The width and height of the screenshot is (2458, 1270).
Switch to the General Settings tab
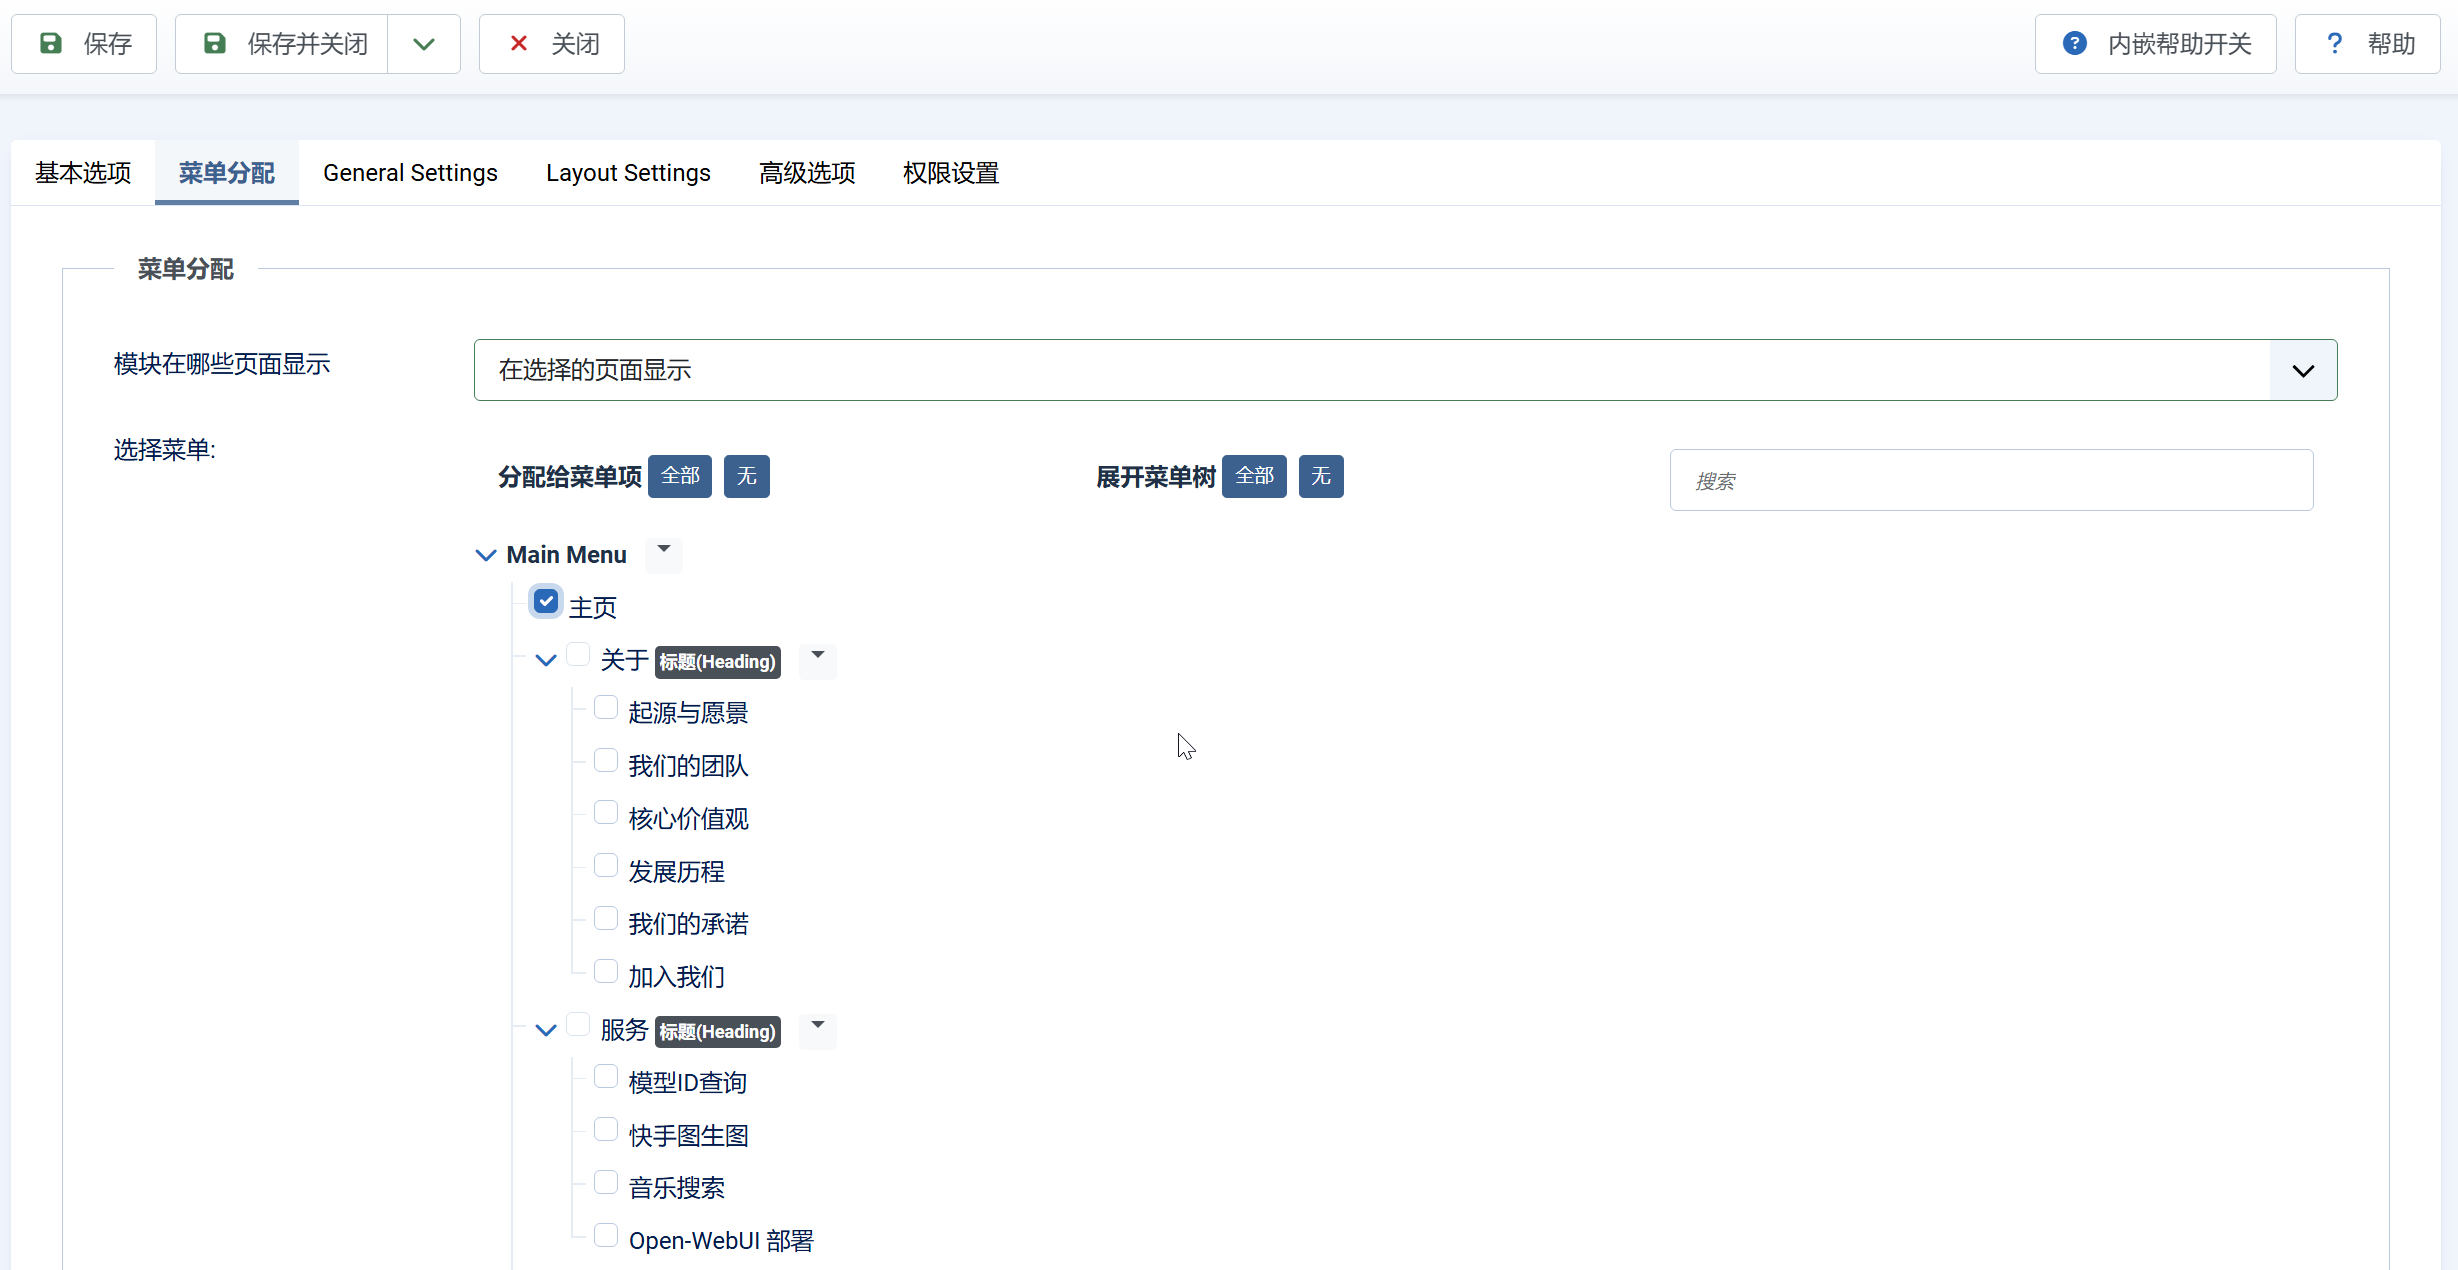[410, 173]
